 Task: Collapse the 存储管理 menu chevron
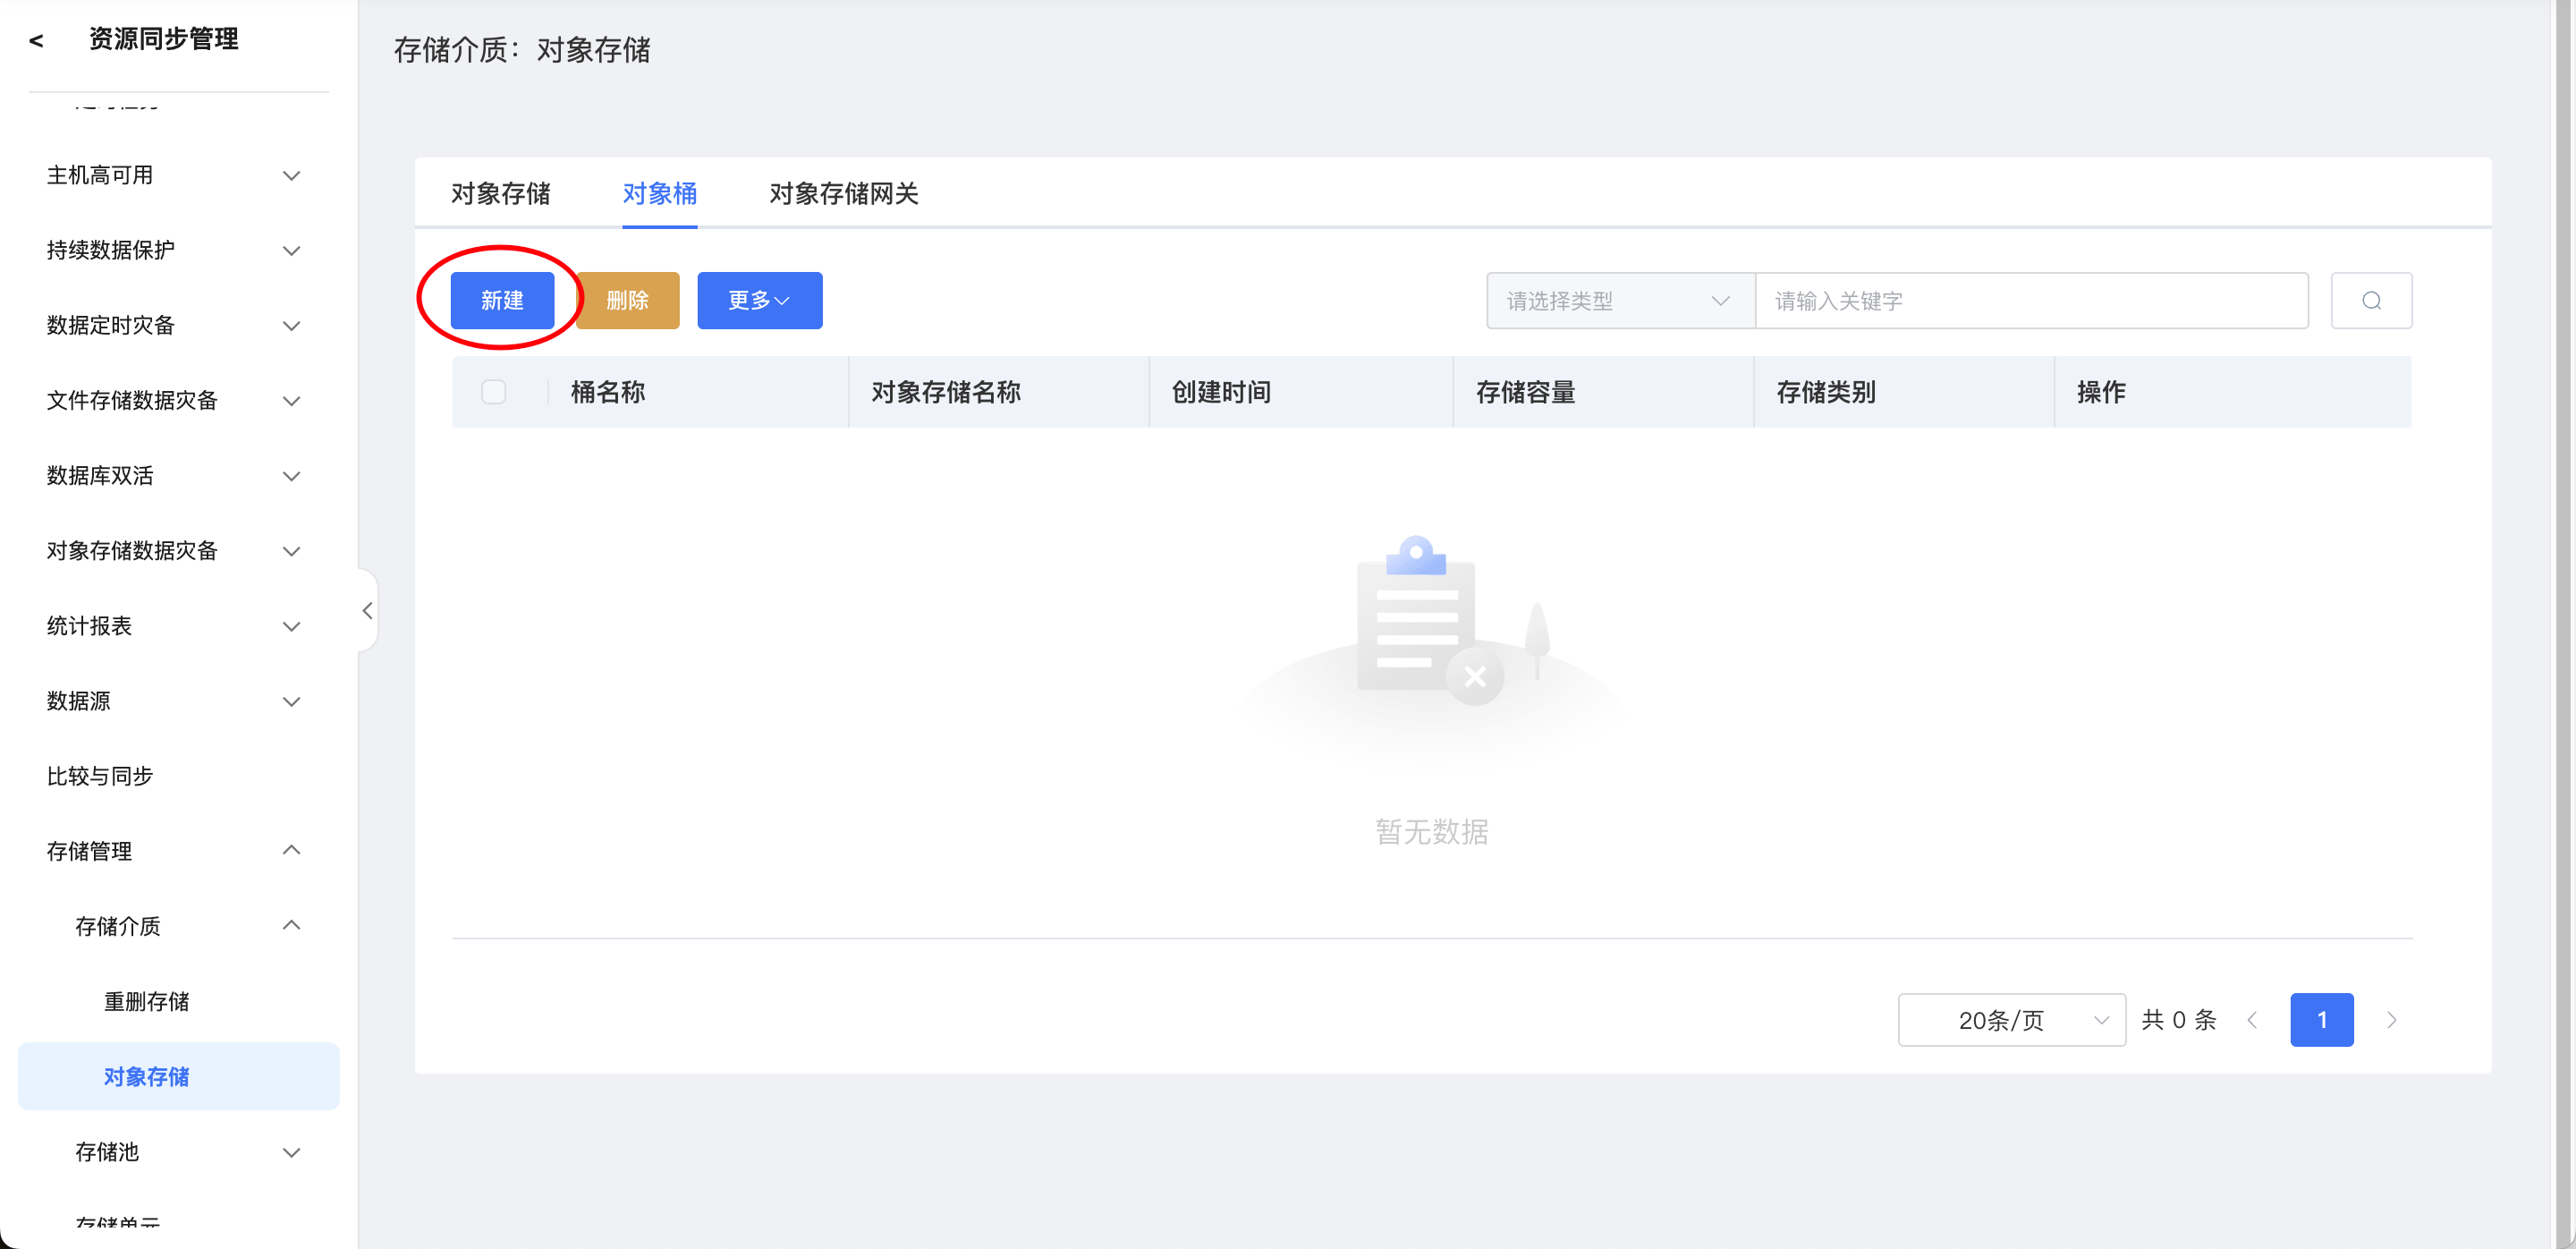coord(291,850)
